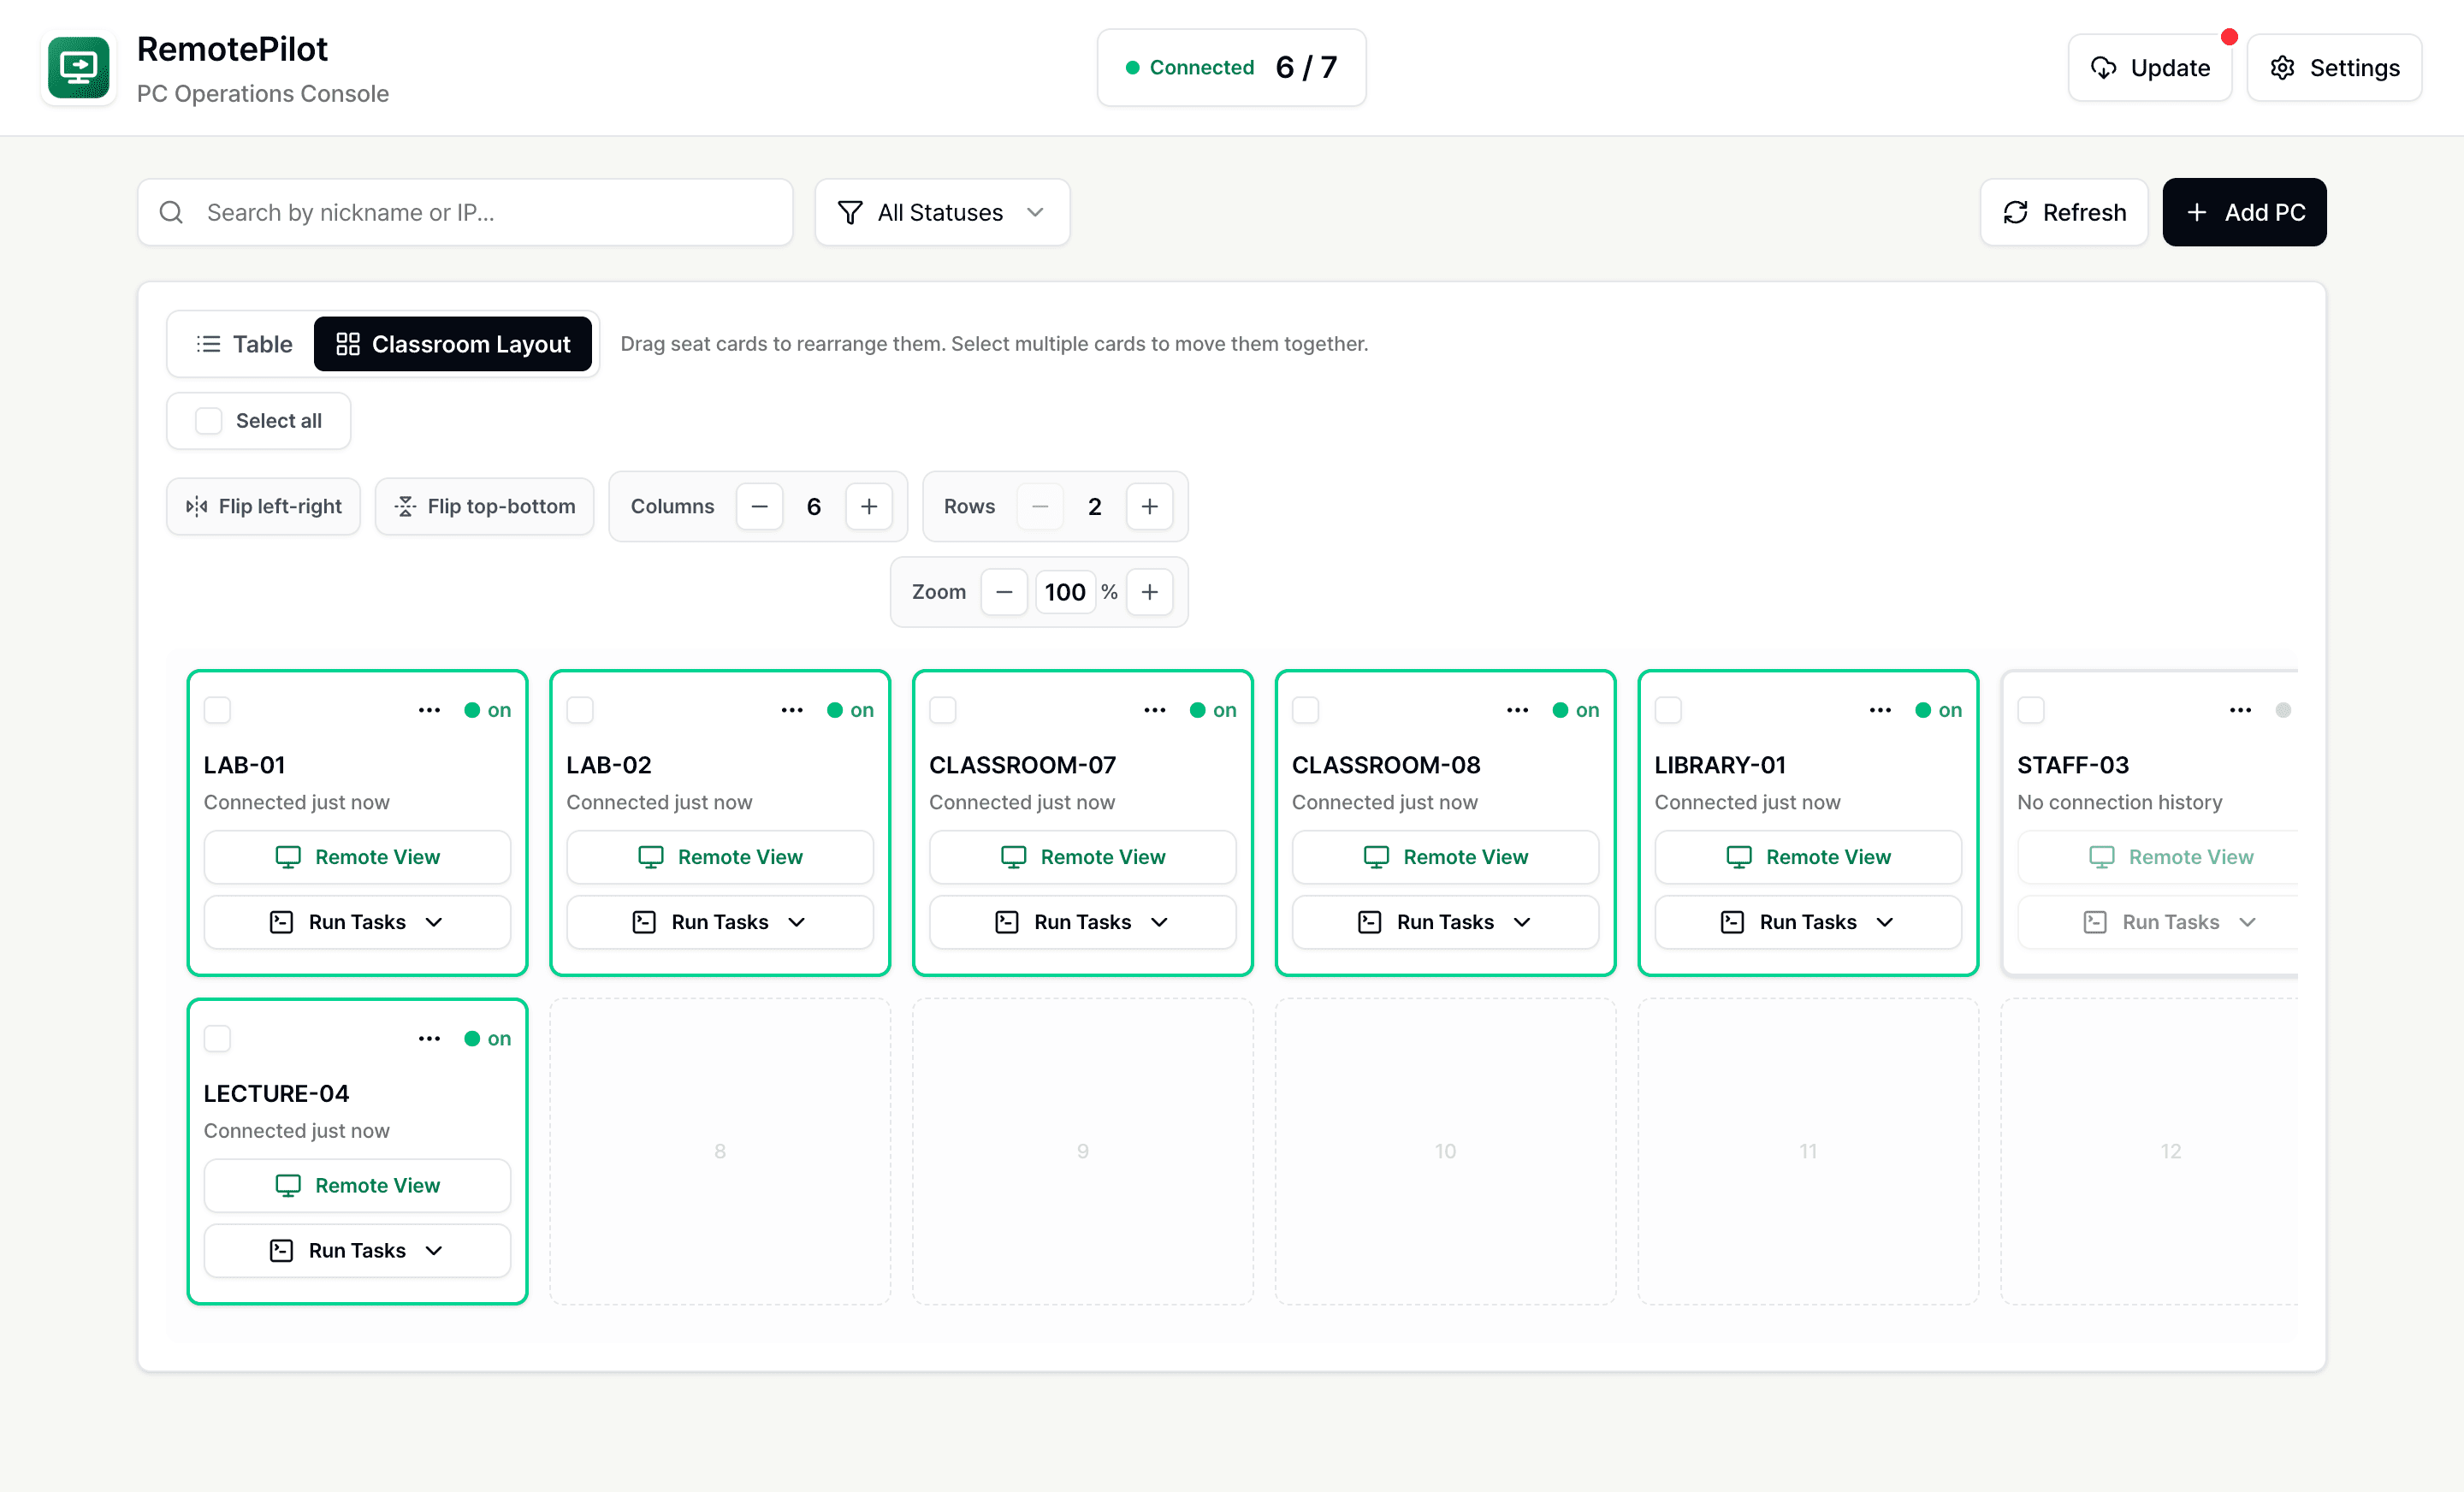Image resolution: width=2464 pixels, height=1492 pixels.
Task: Click empty seat slot 8
Action: pyautogui.click(x=720, y=1151)
